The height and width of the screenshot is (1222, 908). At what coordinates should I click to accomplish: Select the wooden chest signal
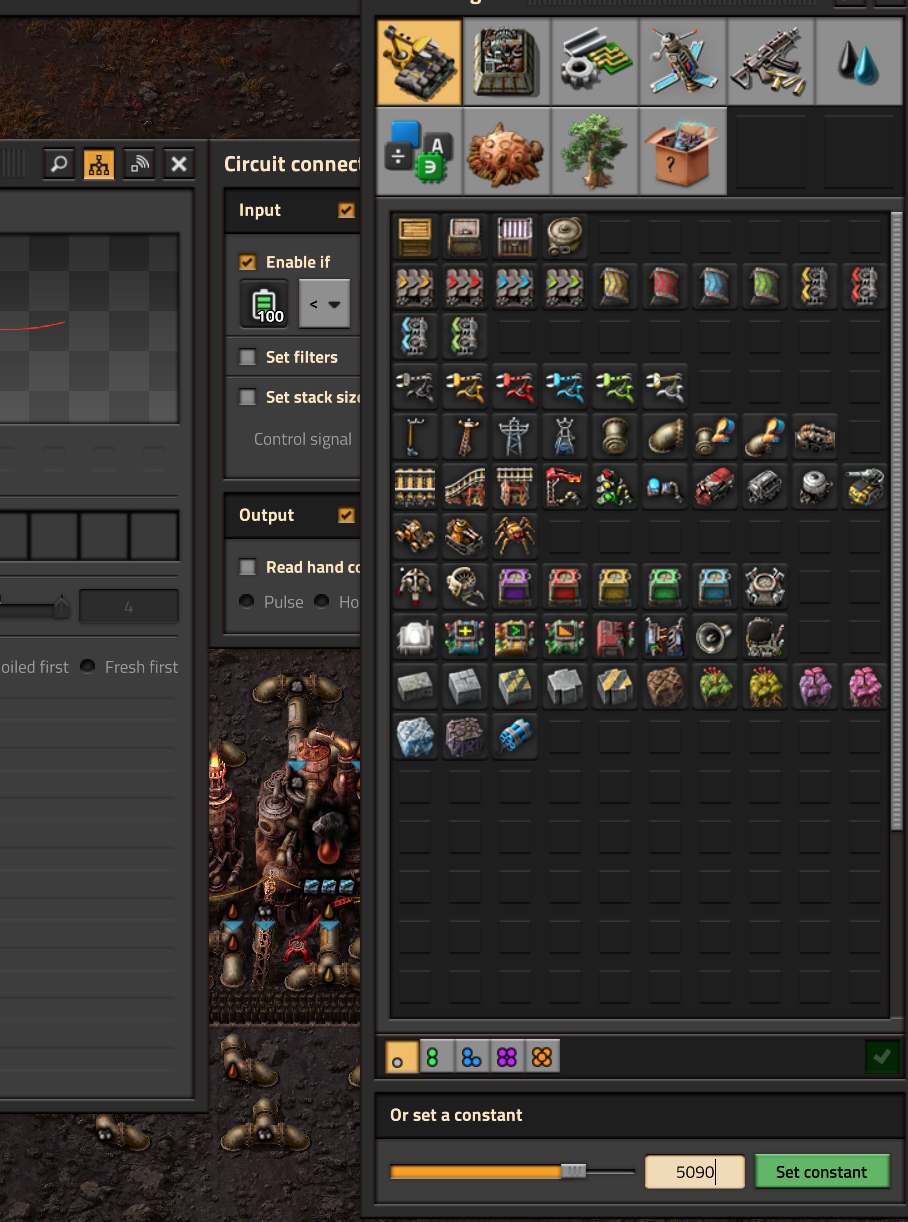pyautogui.click(x=415, y=237)
